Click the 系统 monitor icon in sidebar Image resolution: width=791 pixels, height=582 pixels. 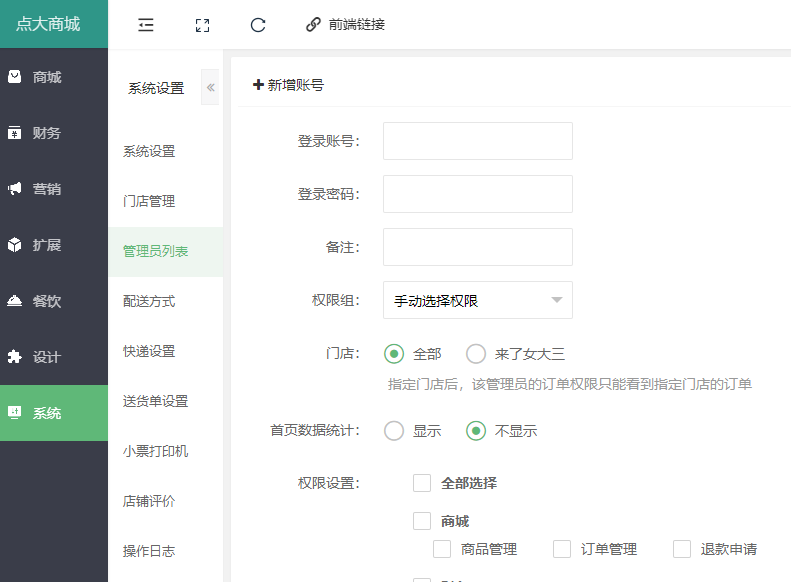[15, 413]
